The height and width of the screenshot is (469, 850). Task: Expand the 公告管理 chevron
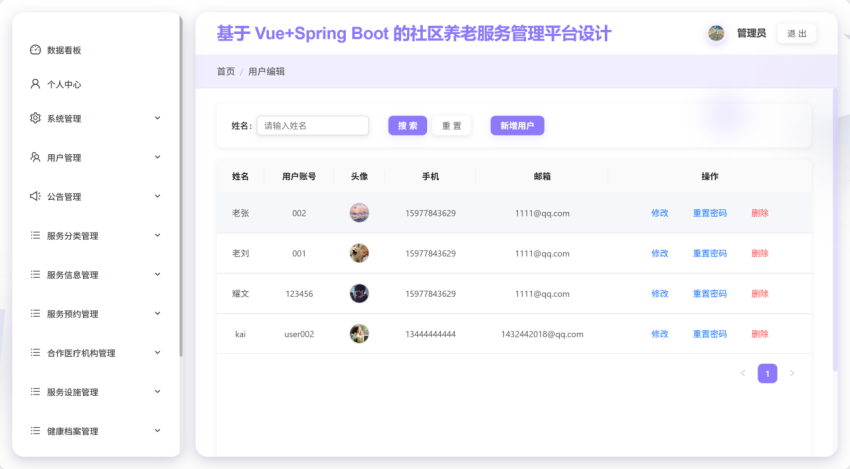(x=157, y=196)
